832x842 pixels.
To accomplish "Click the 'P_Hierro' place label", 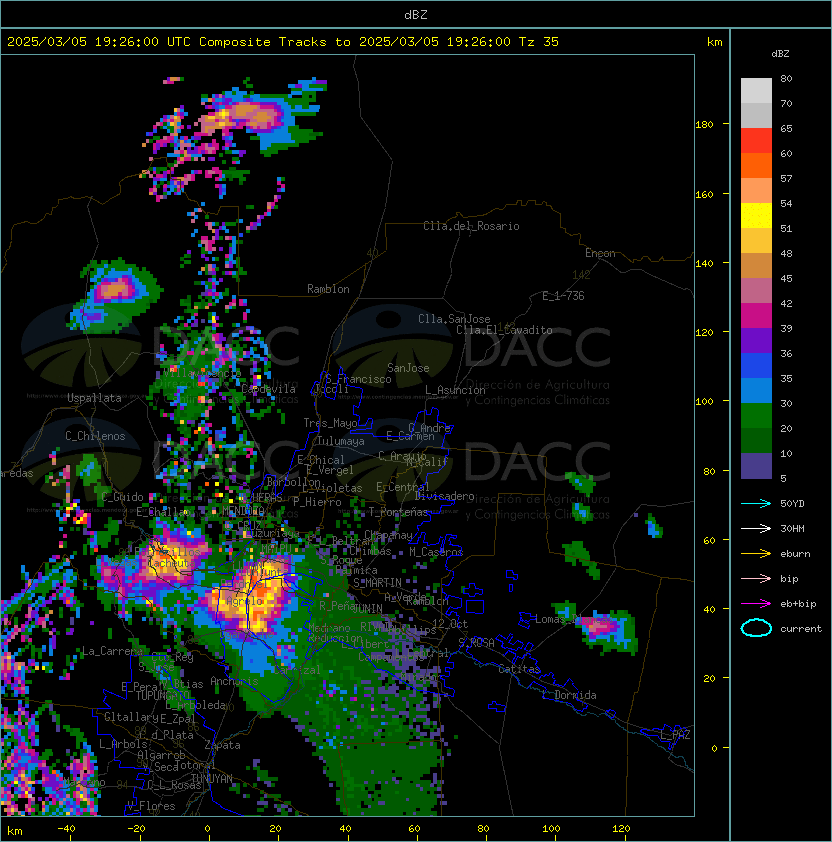I will pos(317,502).
